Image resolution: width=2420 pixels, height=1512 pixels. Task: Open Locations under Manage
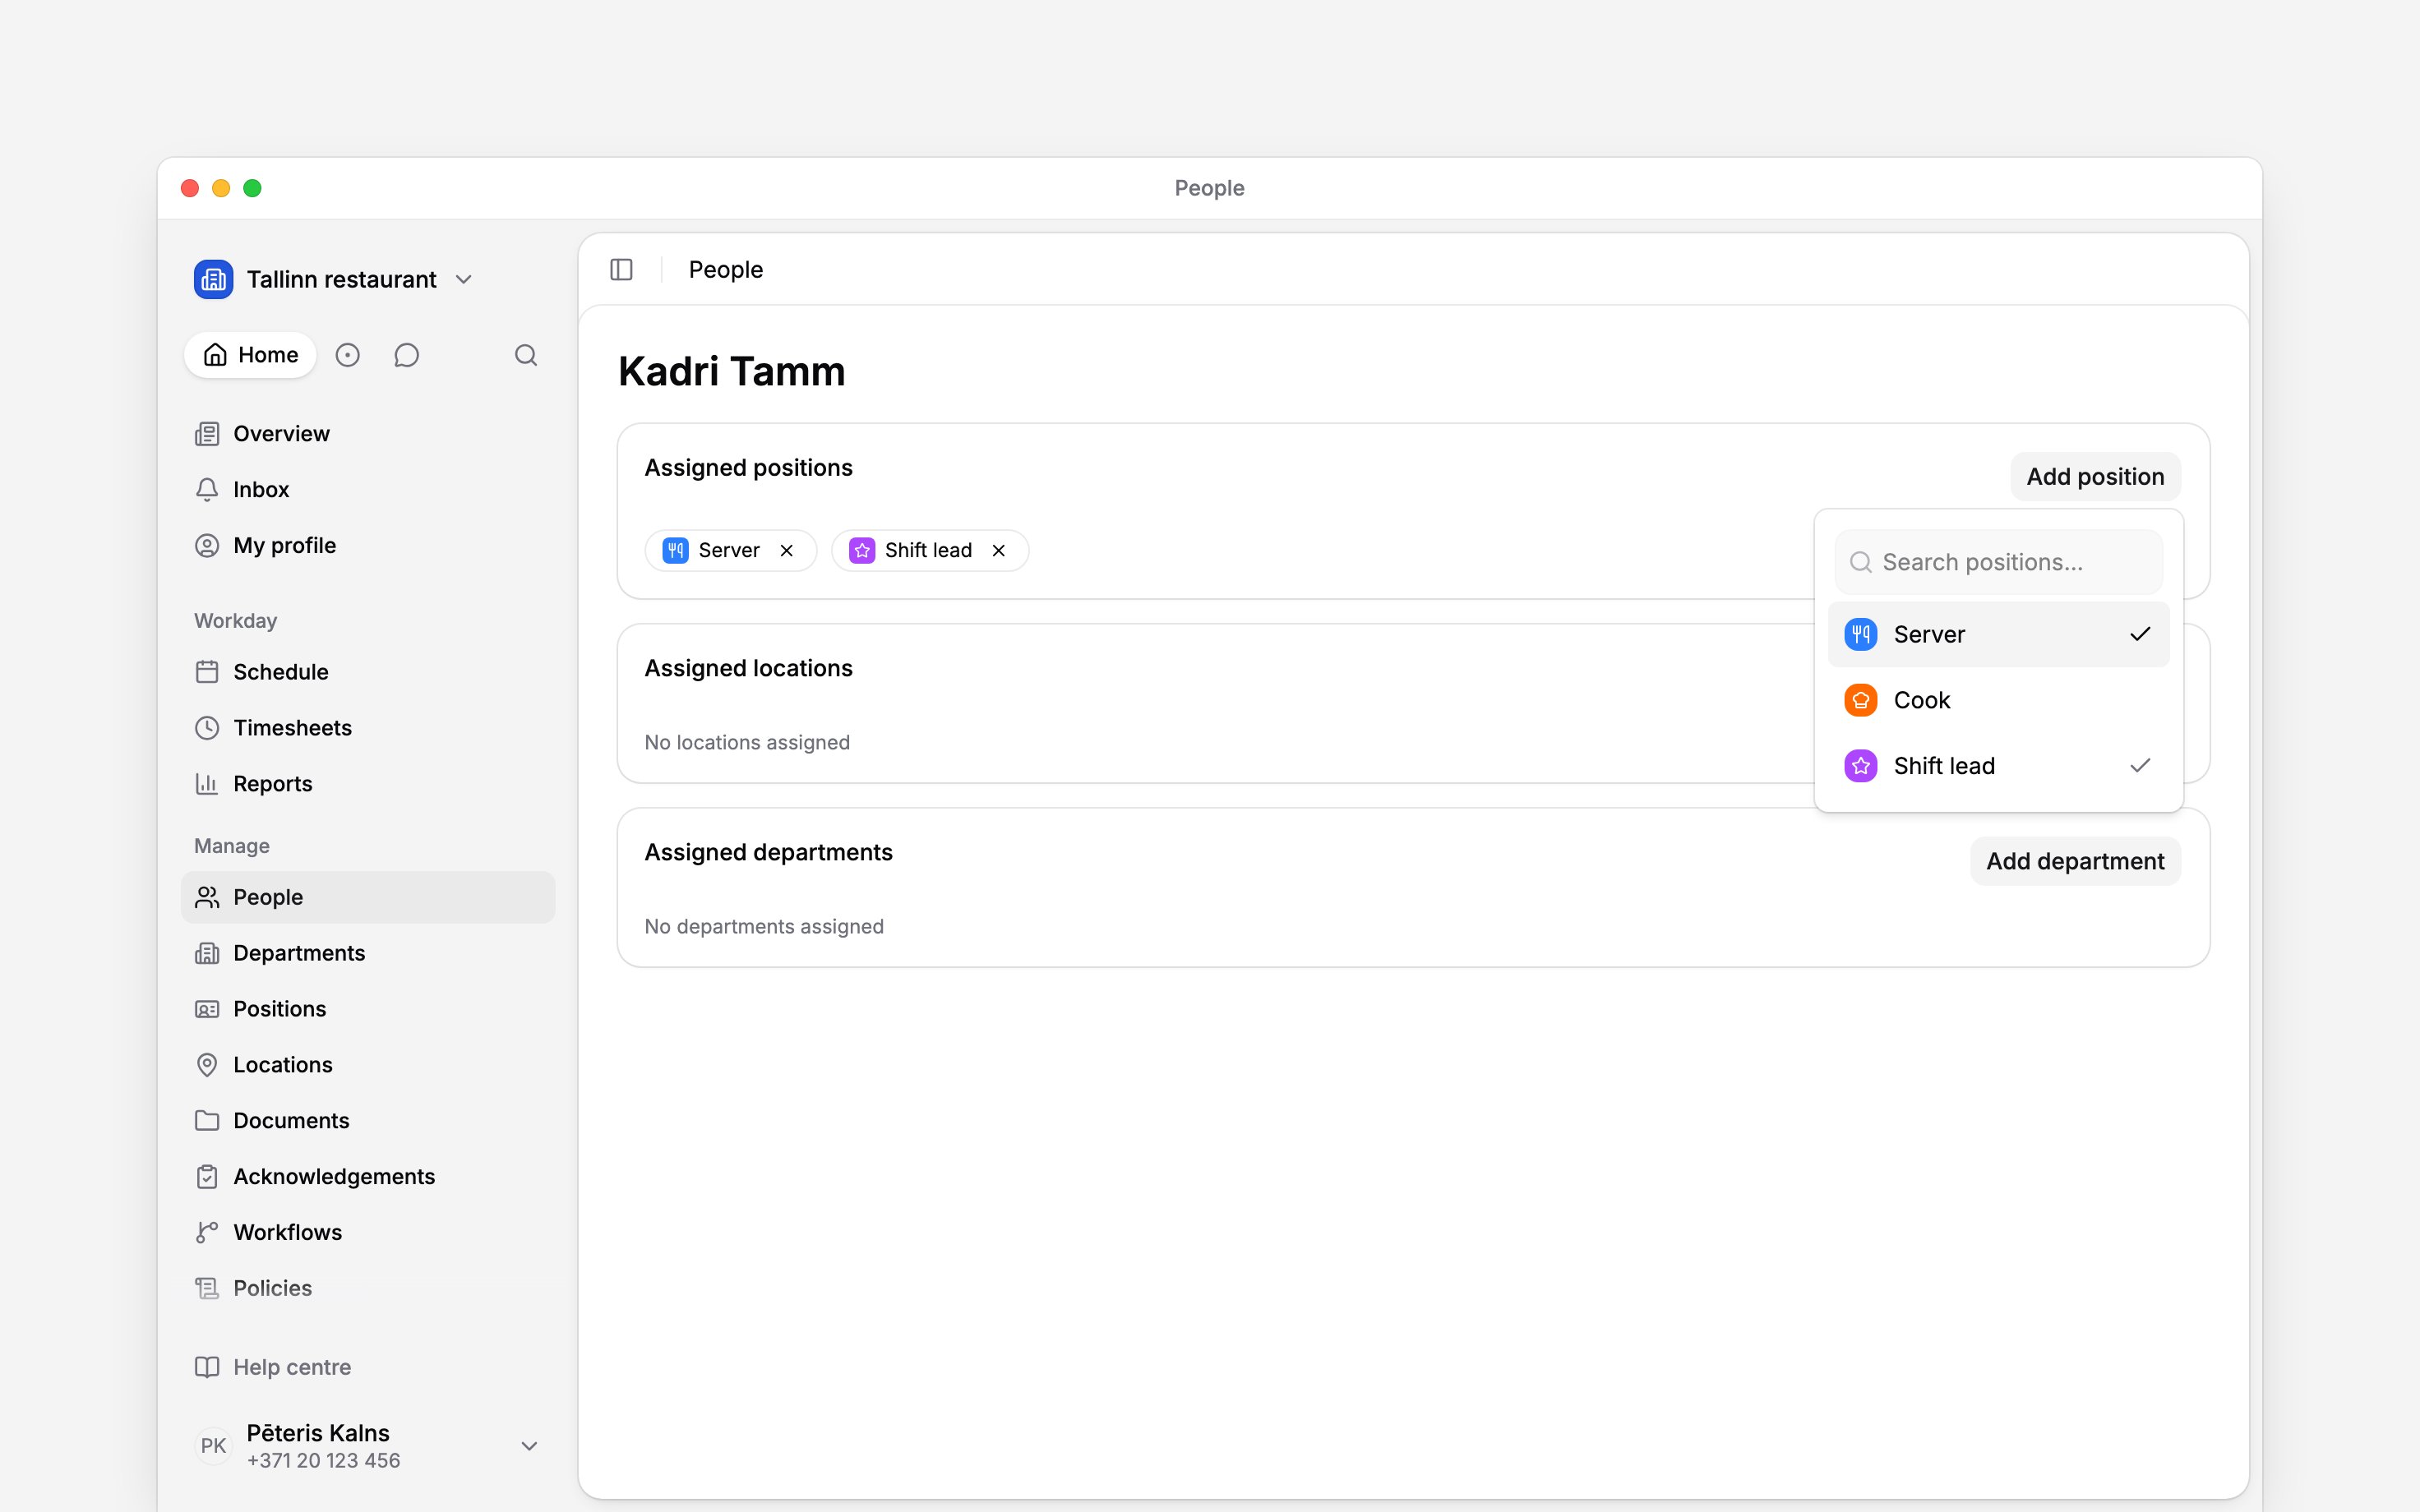[367, 1065]
